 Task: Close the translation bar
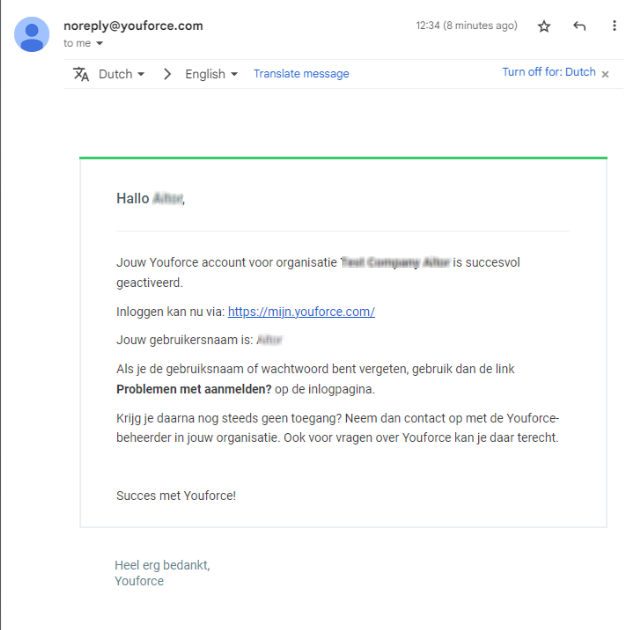tap(605, 74)
